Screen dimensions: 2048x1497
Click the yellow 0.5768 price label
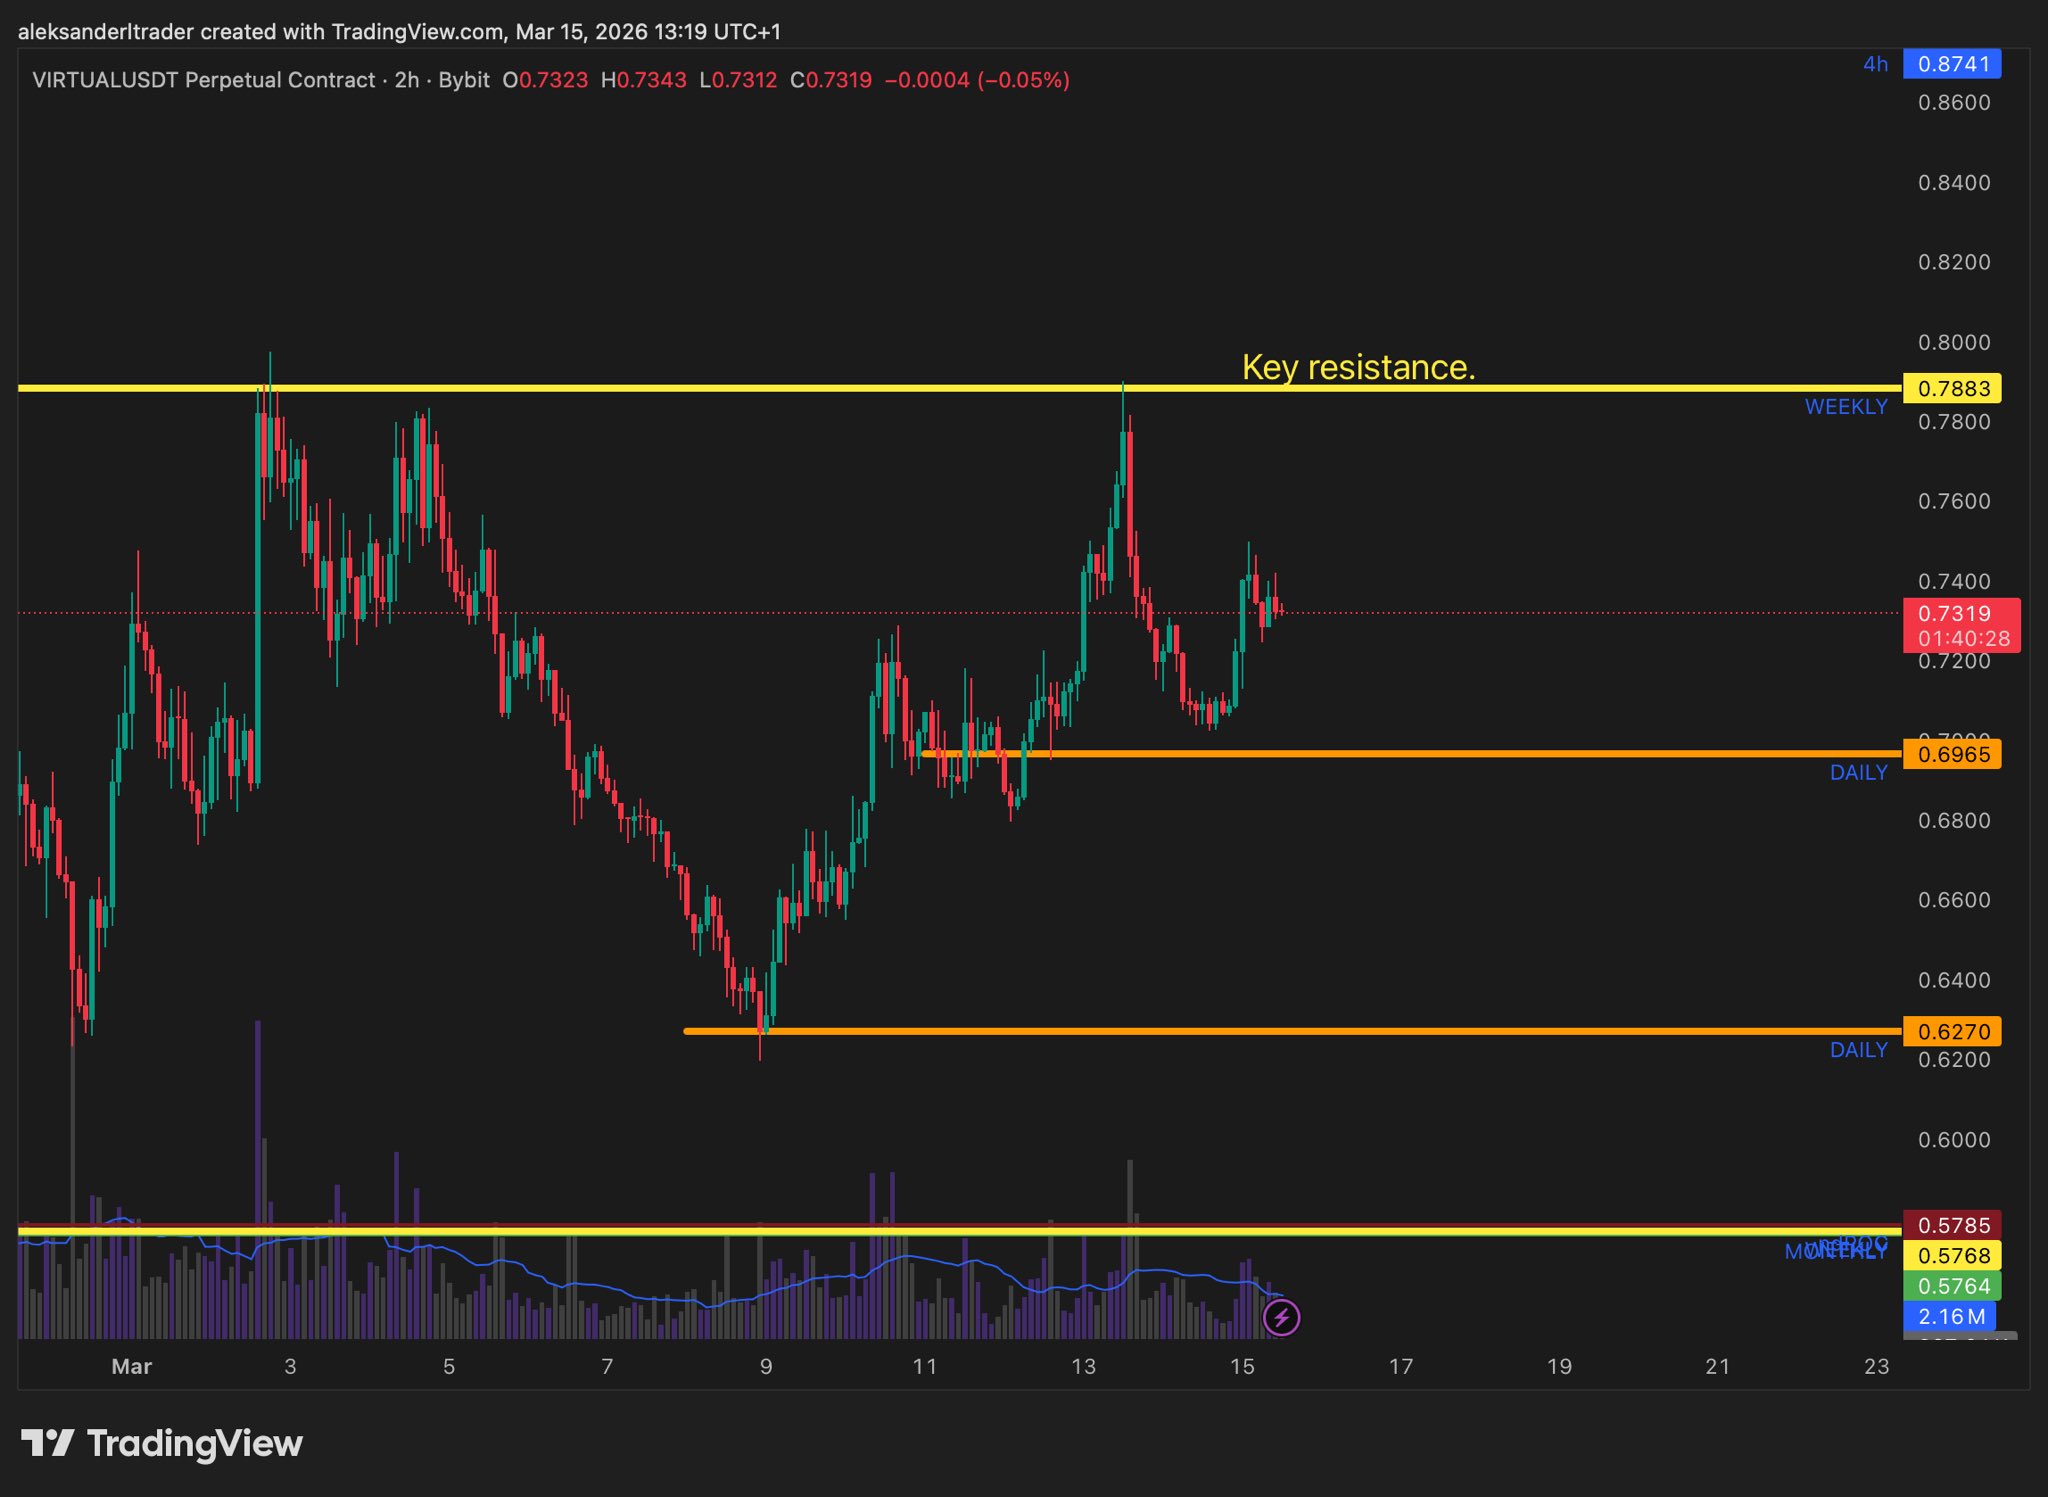[x=1952, y=1255]
